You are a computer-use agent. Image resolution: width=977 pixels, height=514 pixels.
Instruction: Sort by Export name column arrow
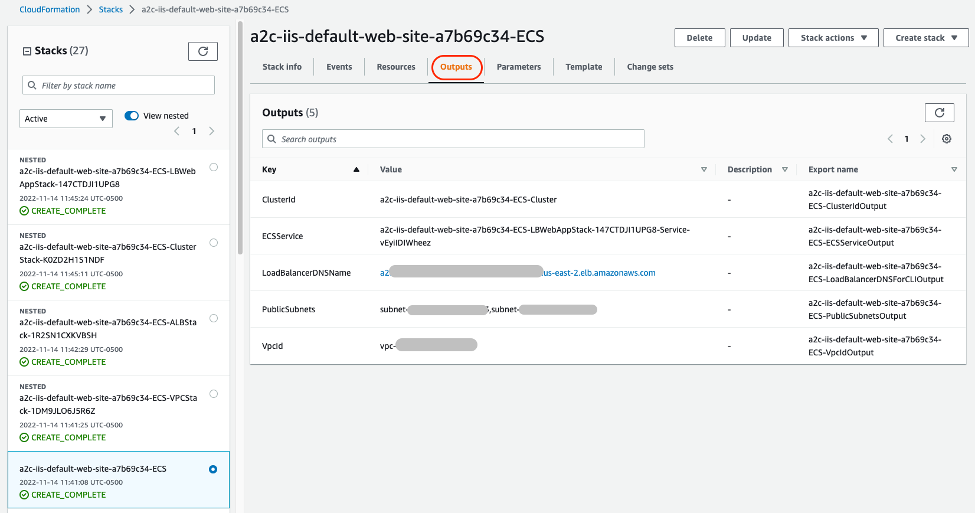click(x=954, y=169)
